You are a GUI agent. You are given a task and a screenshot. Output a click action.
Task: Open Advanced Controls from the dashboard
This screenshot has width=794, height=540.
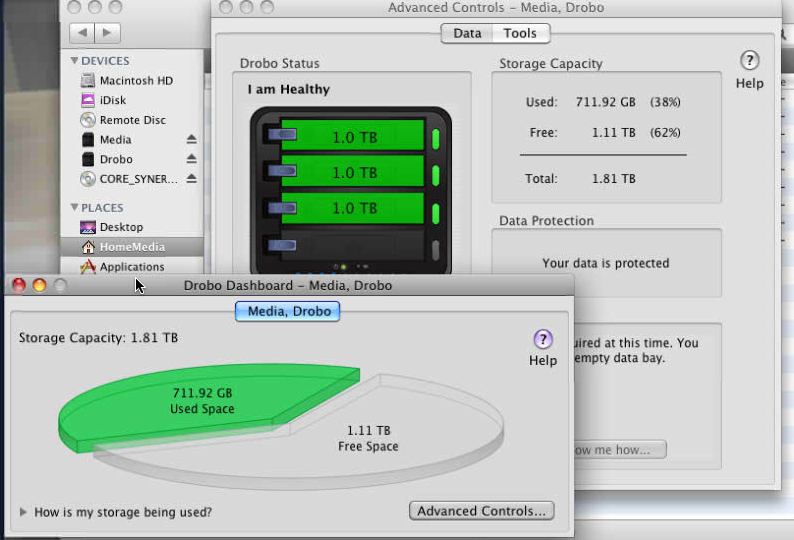coord(482,511)
